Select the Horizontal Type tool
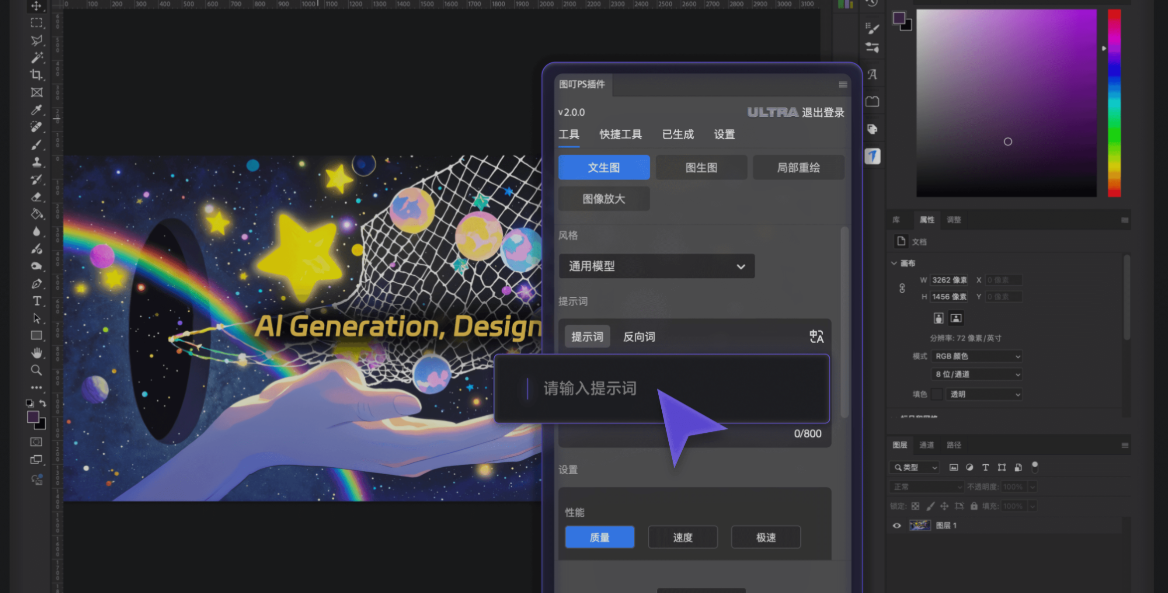This screenshot has height=593, width=1168. tap(36, 301)
